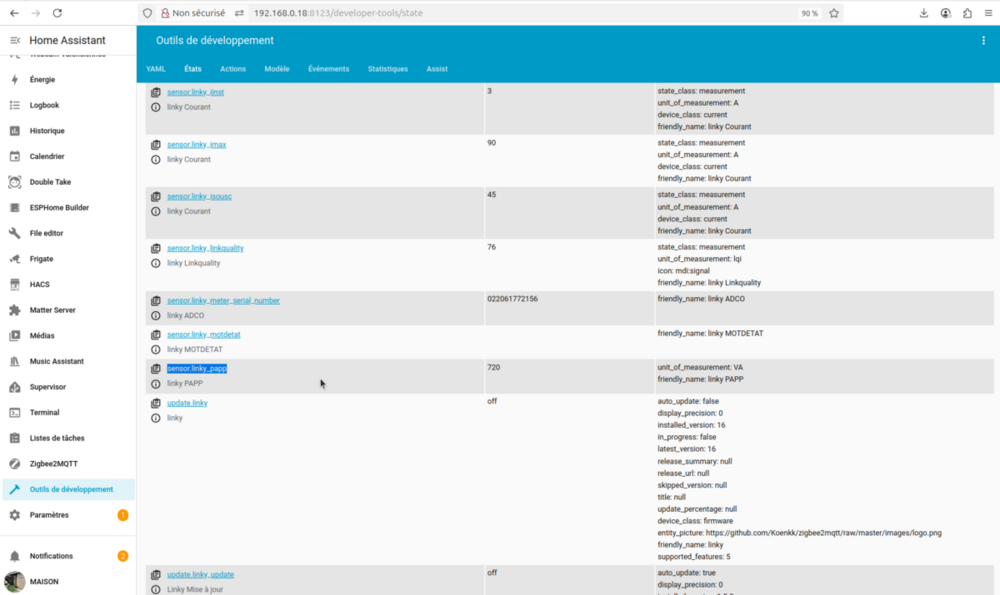Copy entity ID of sensor.linky_papp
The image size is (1000, 595).
[156, 369]
